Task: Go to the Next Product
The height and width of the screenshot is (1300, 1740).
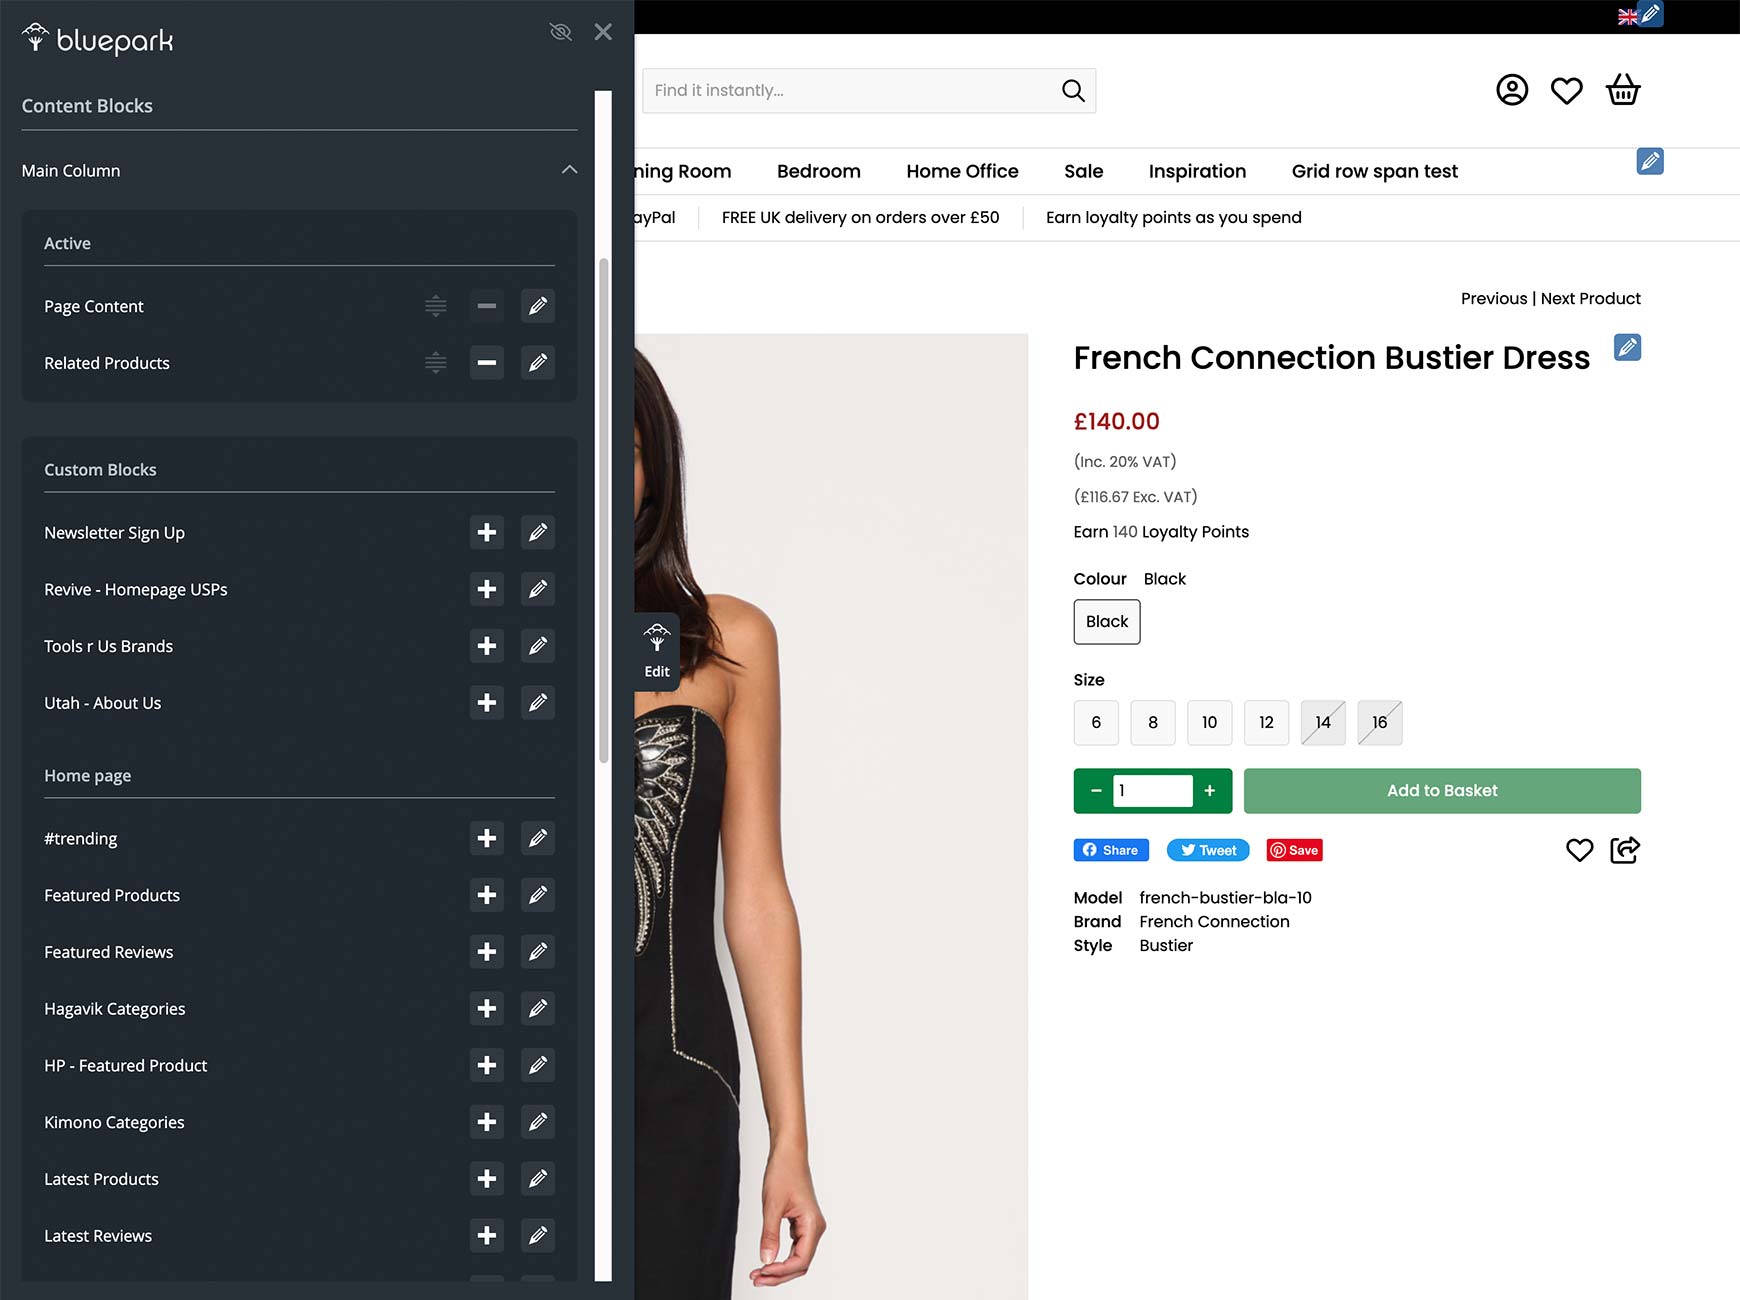Action: 1591,298
